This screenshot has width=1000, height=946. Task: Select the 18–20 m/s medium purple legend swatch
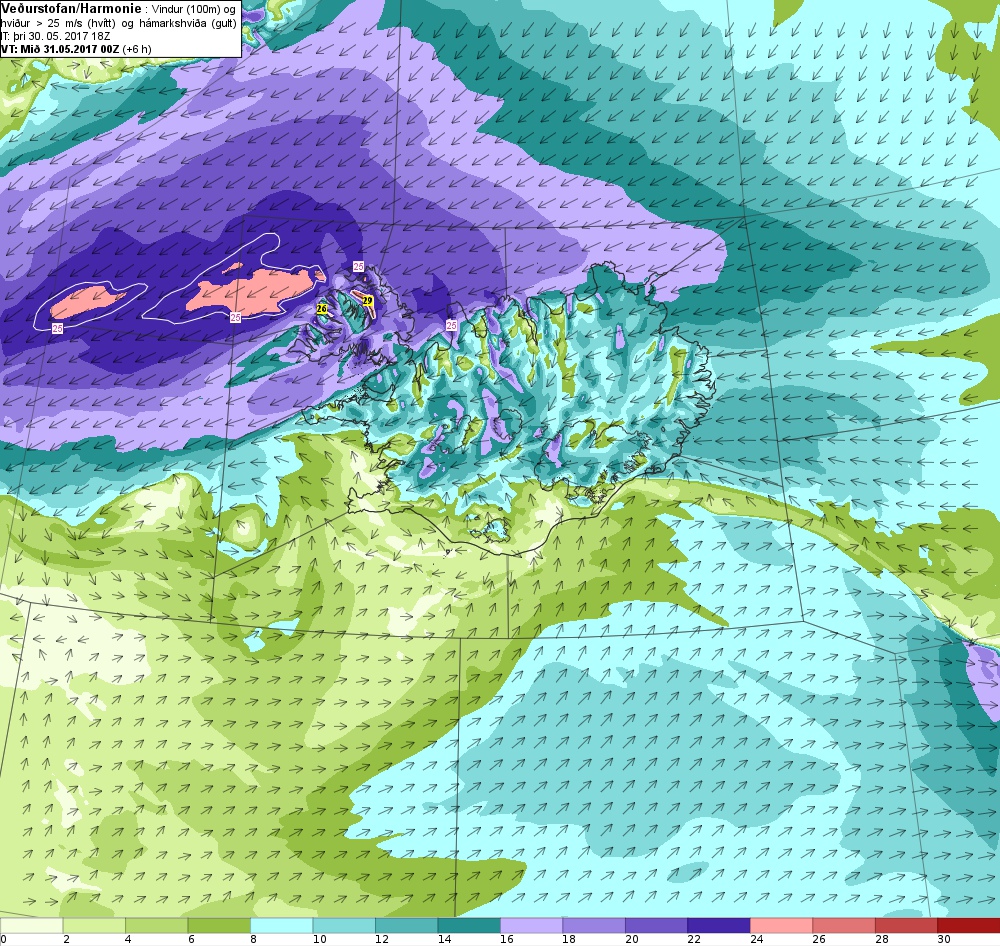click(x=594, y=926)
